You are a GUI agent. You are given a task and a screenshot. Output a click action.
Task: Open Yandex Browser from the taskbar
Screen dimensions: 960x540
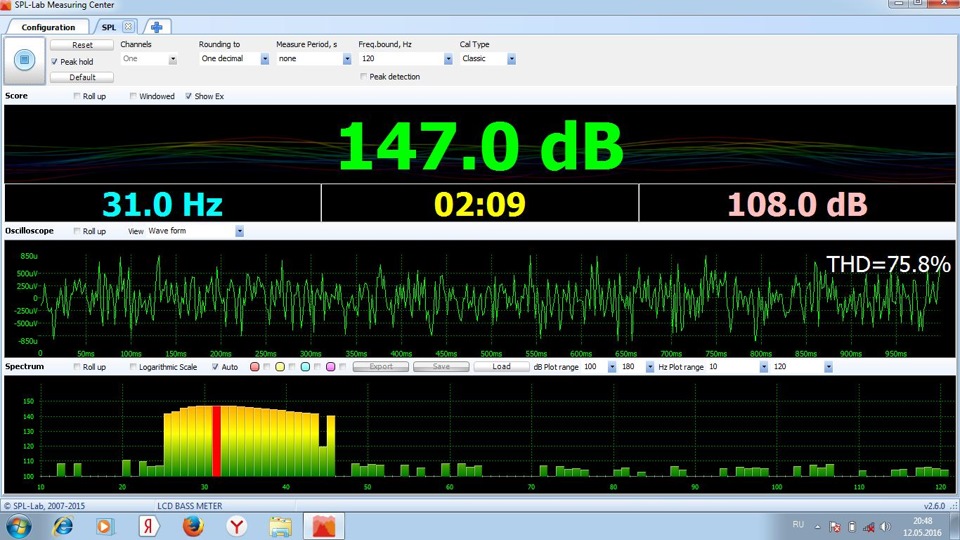click(237, 524)
